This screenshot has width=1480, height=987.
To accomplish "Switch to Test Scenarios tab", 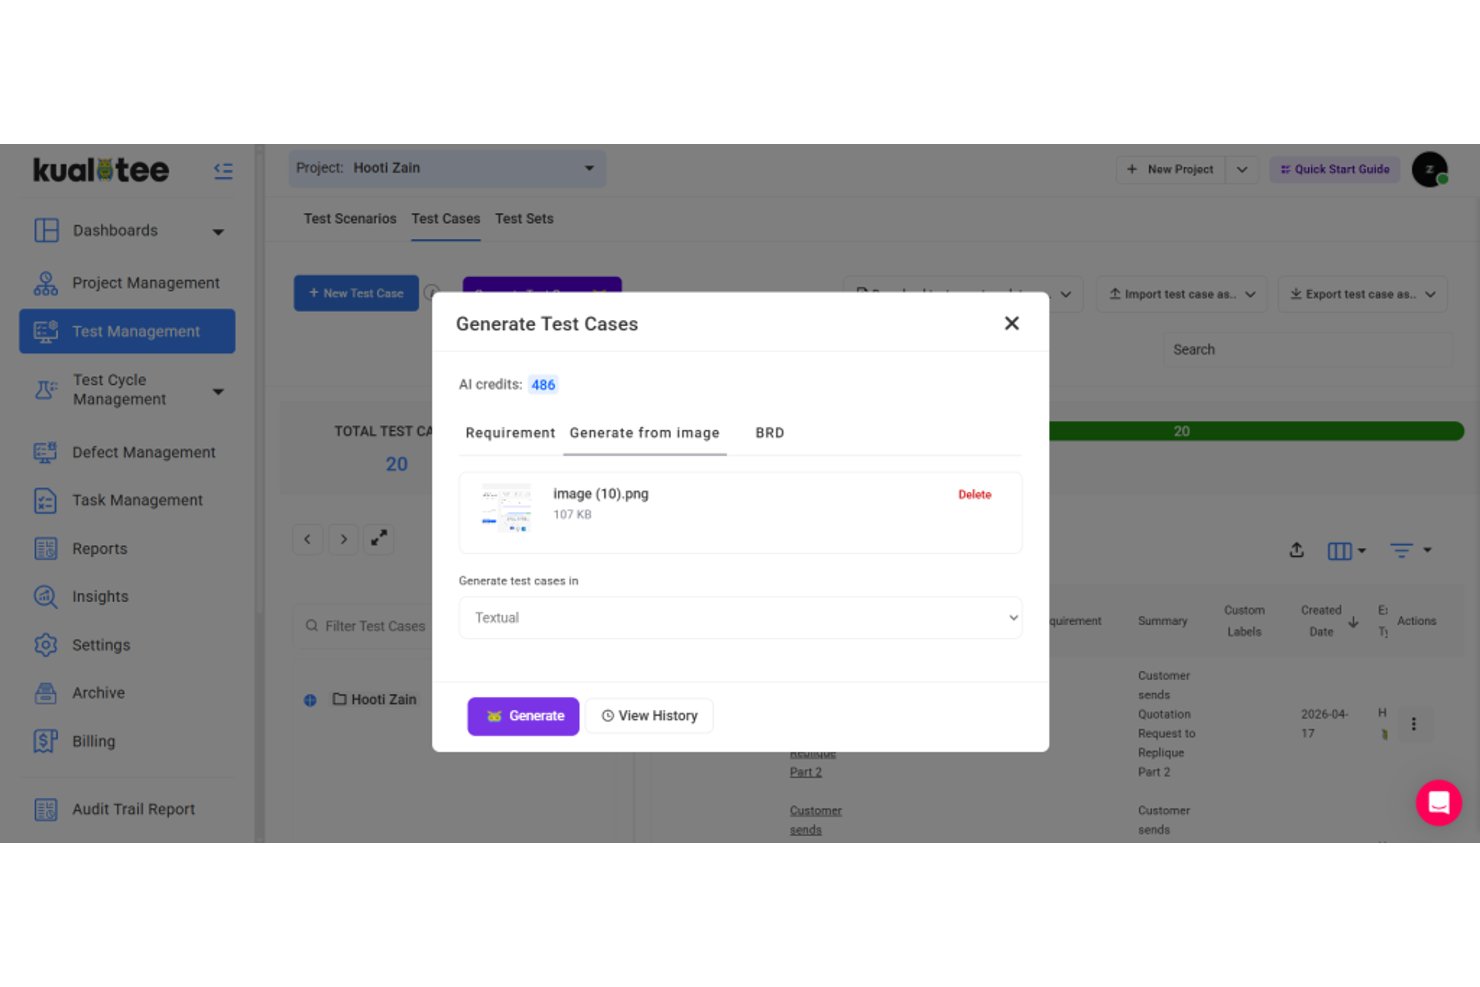I will point(350,219).
